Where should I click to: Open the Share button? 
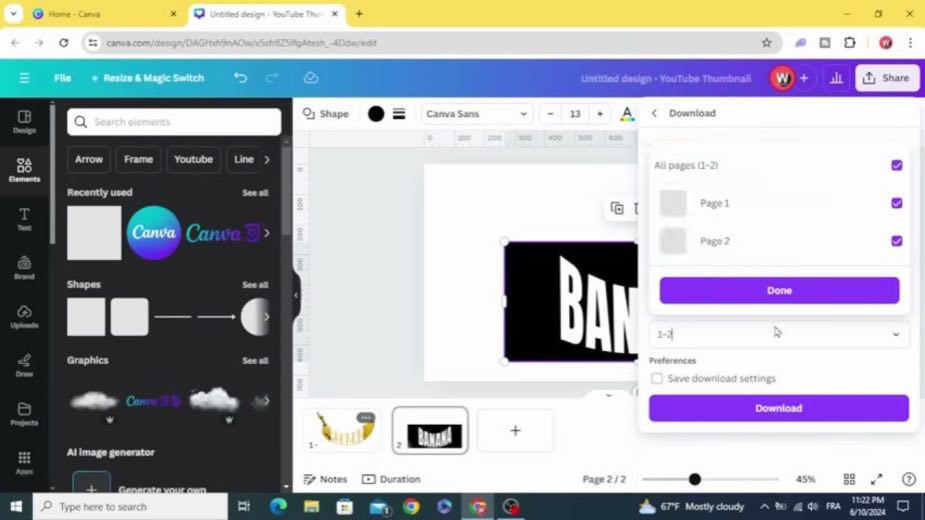887,78
